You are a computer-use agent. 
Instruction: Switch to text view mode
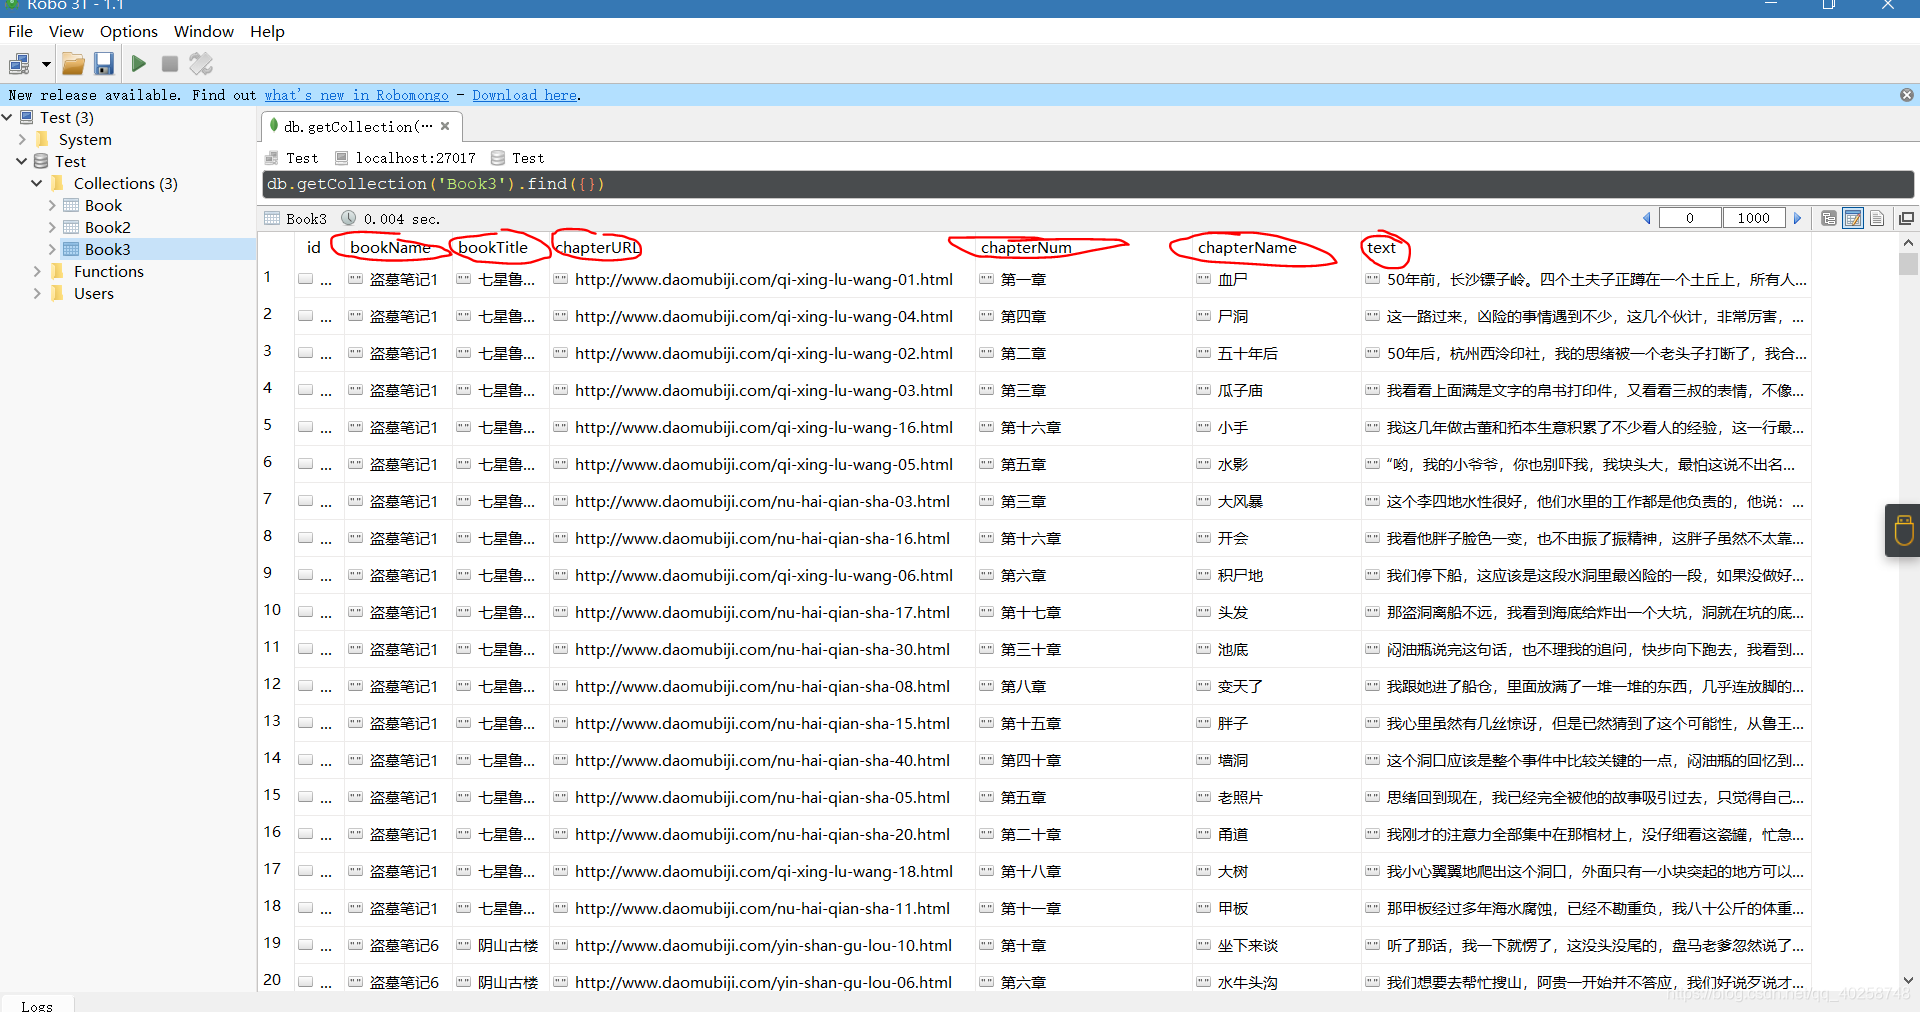pyautogui.click(x=1877, y=218)
